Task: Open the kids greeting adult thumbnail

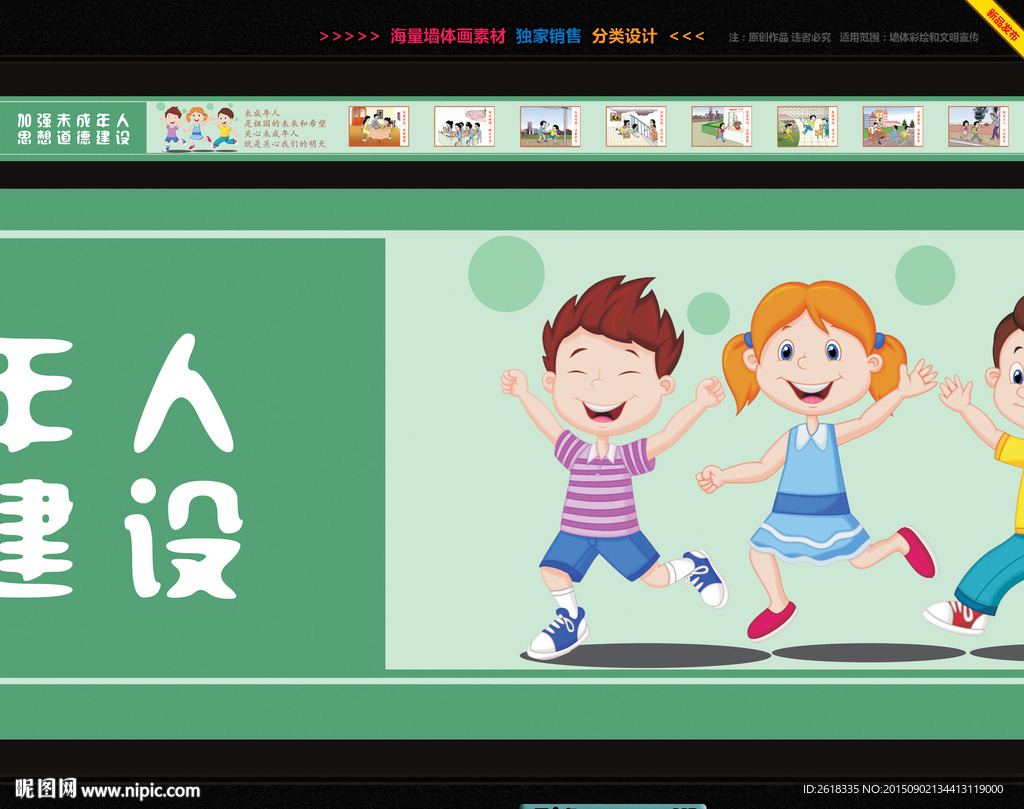Action: [x=978, y=127]
